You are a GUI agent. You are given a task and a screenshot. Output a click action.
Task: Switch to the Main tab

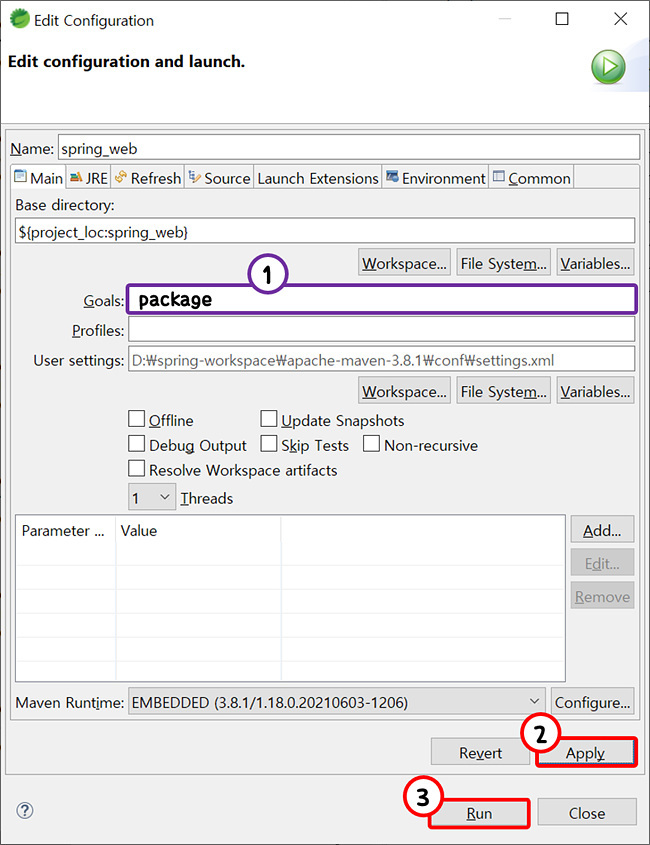pos(39,178)
